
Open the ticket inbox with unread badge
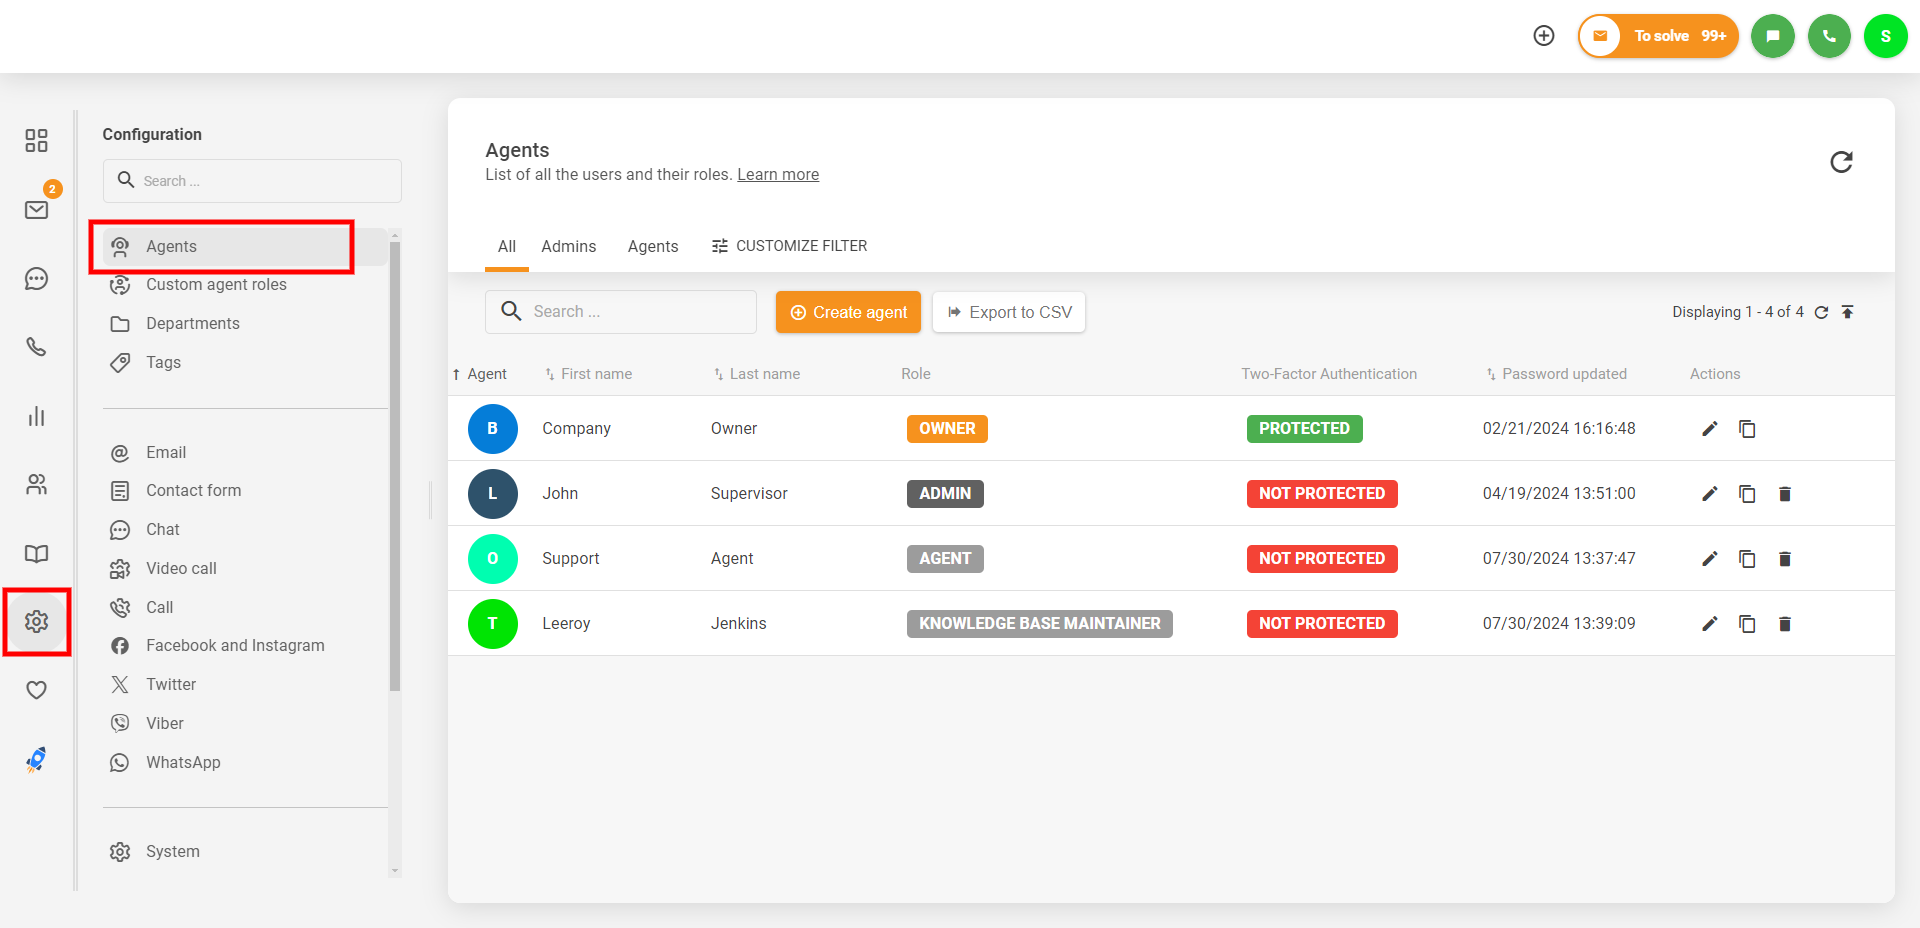click(36, 210)
